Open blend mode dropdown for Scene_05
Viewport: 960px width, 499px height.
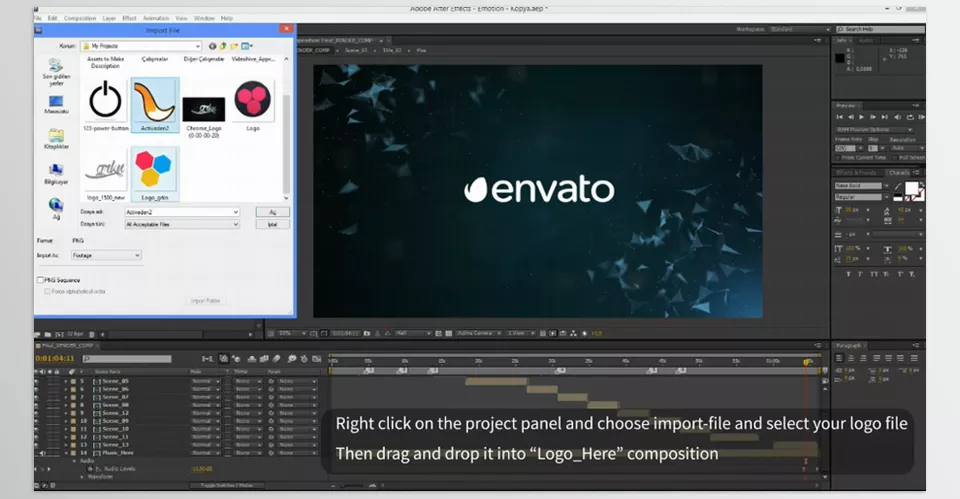(x=205, y=381)
